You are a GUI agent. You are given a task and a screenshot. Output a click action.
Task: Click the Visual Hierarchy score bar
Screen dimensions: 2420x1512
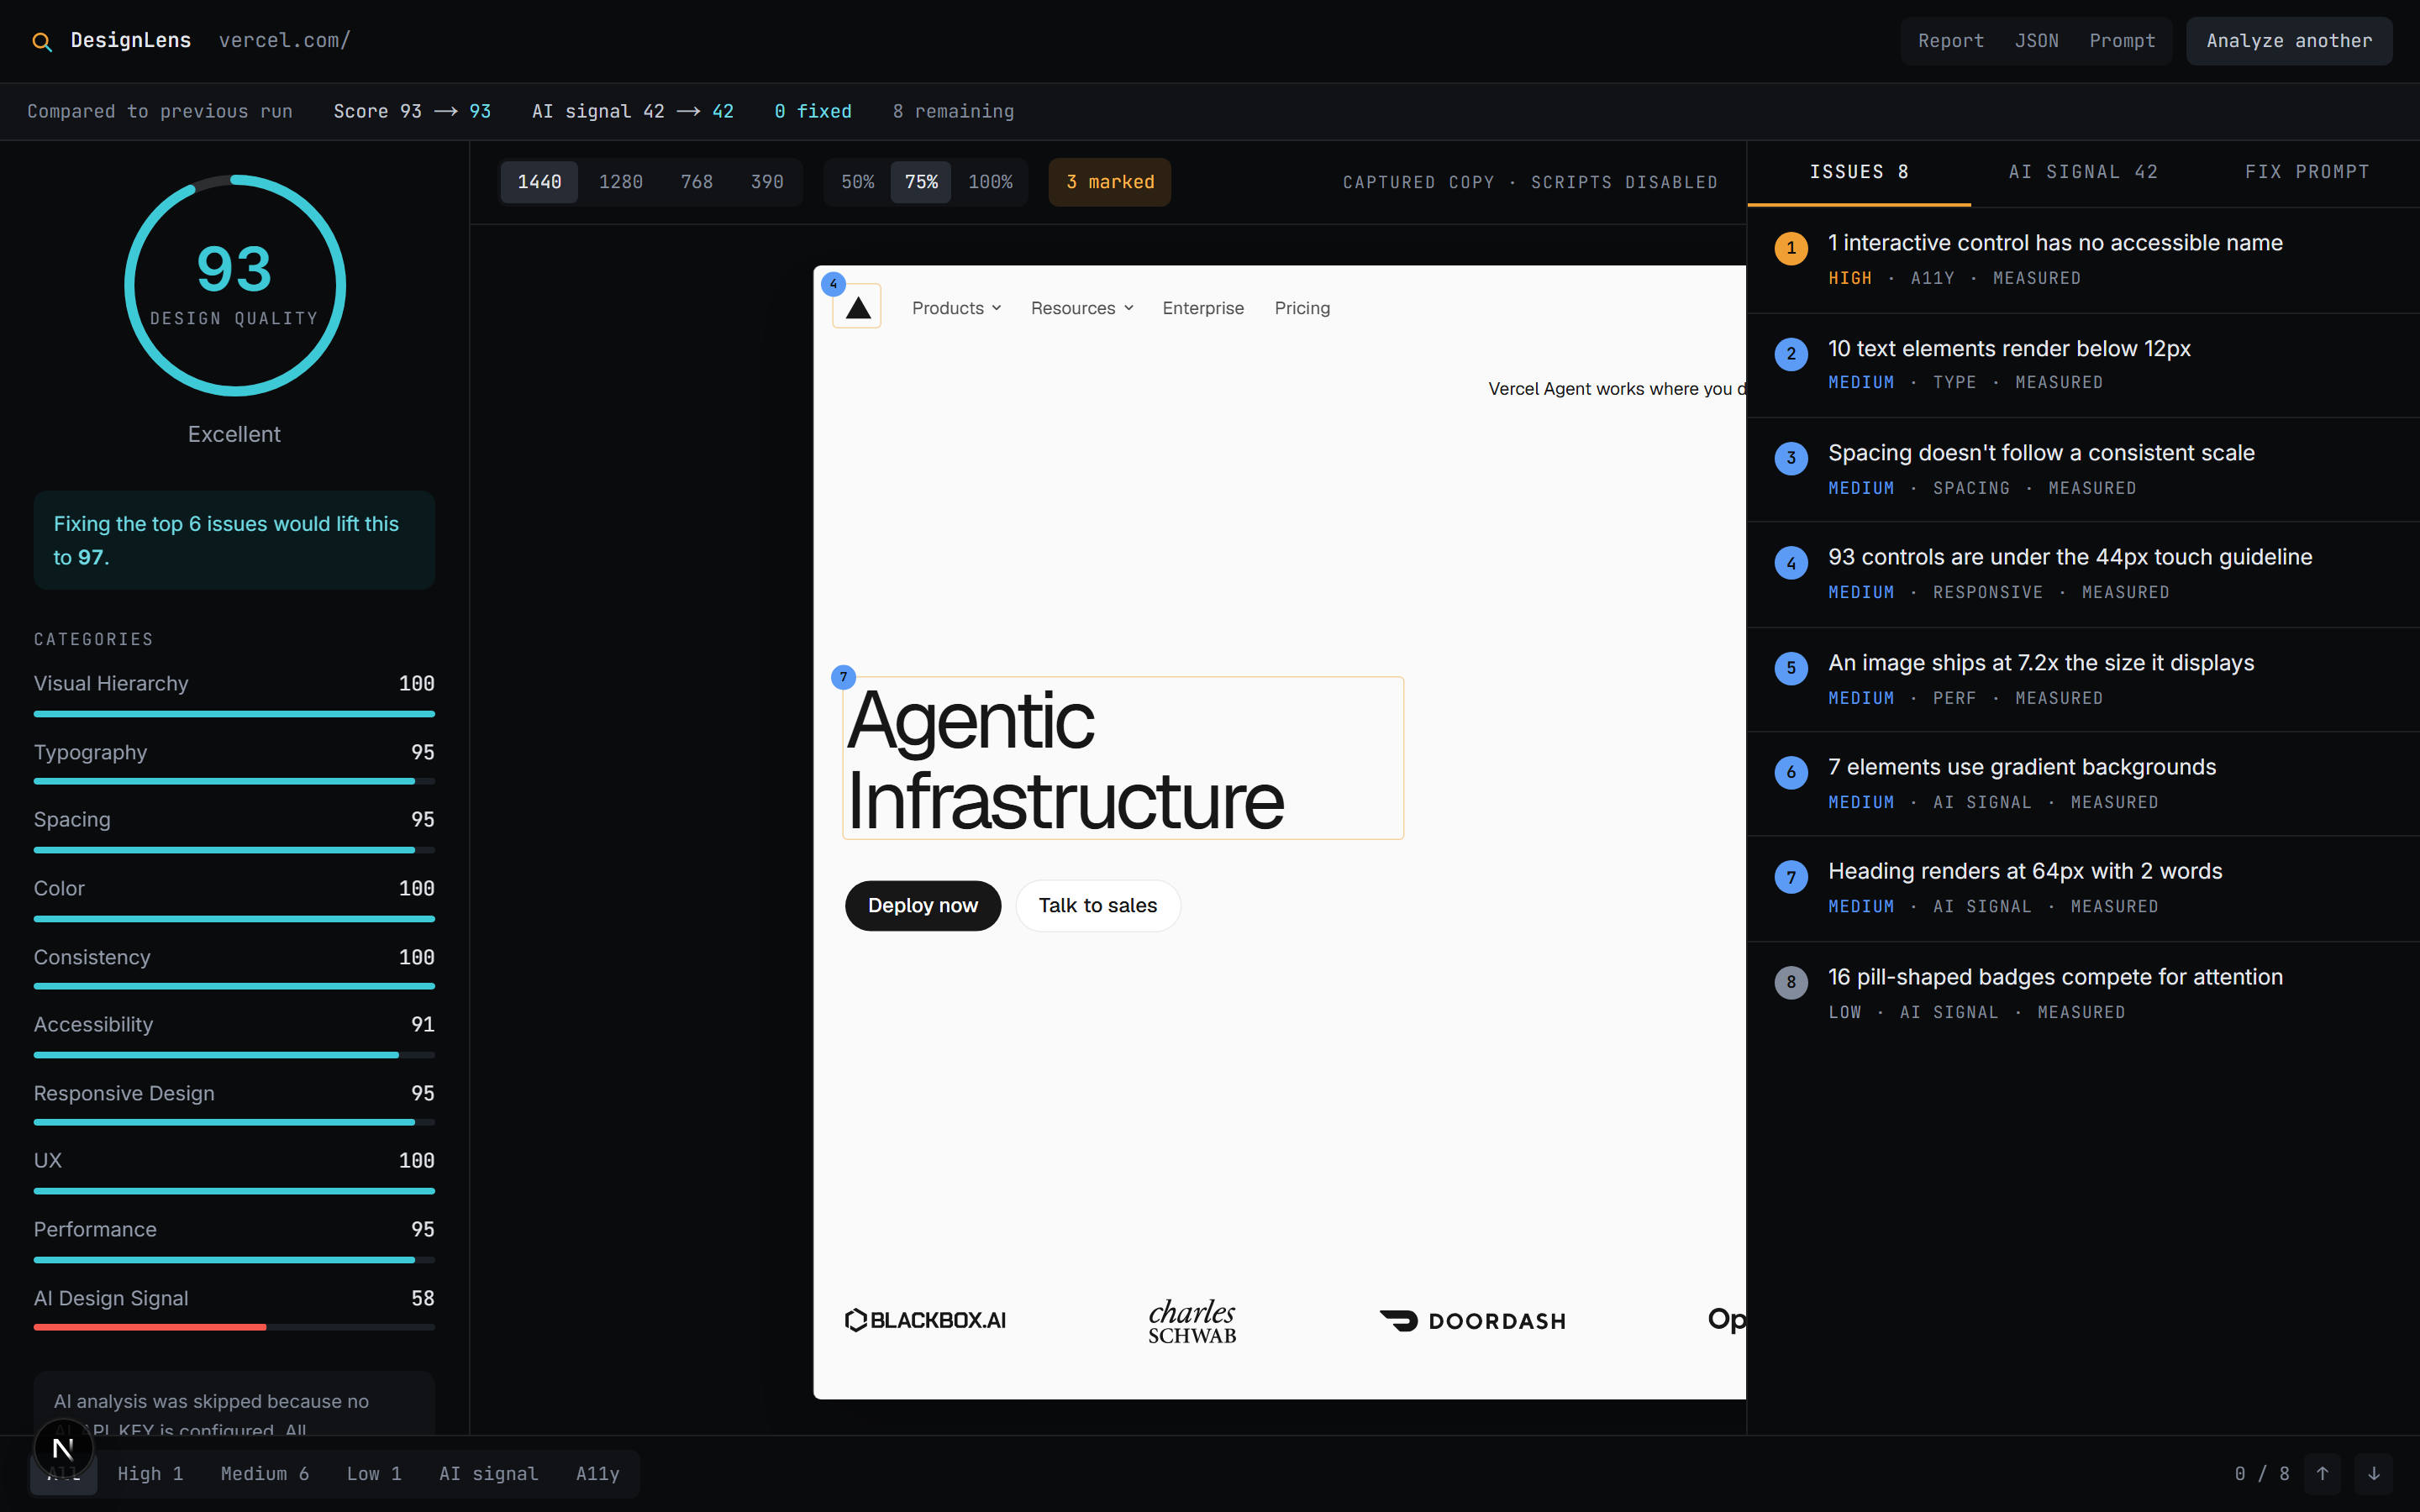[x=234, y=714]
